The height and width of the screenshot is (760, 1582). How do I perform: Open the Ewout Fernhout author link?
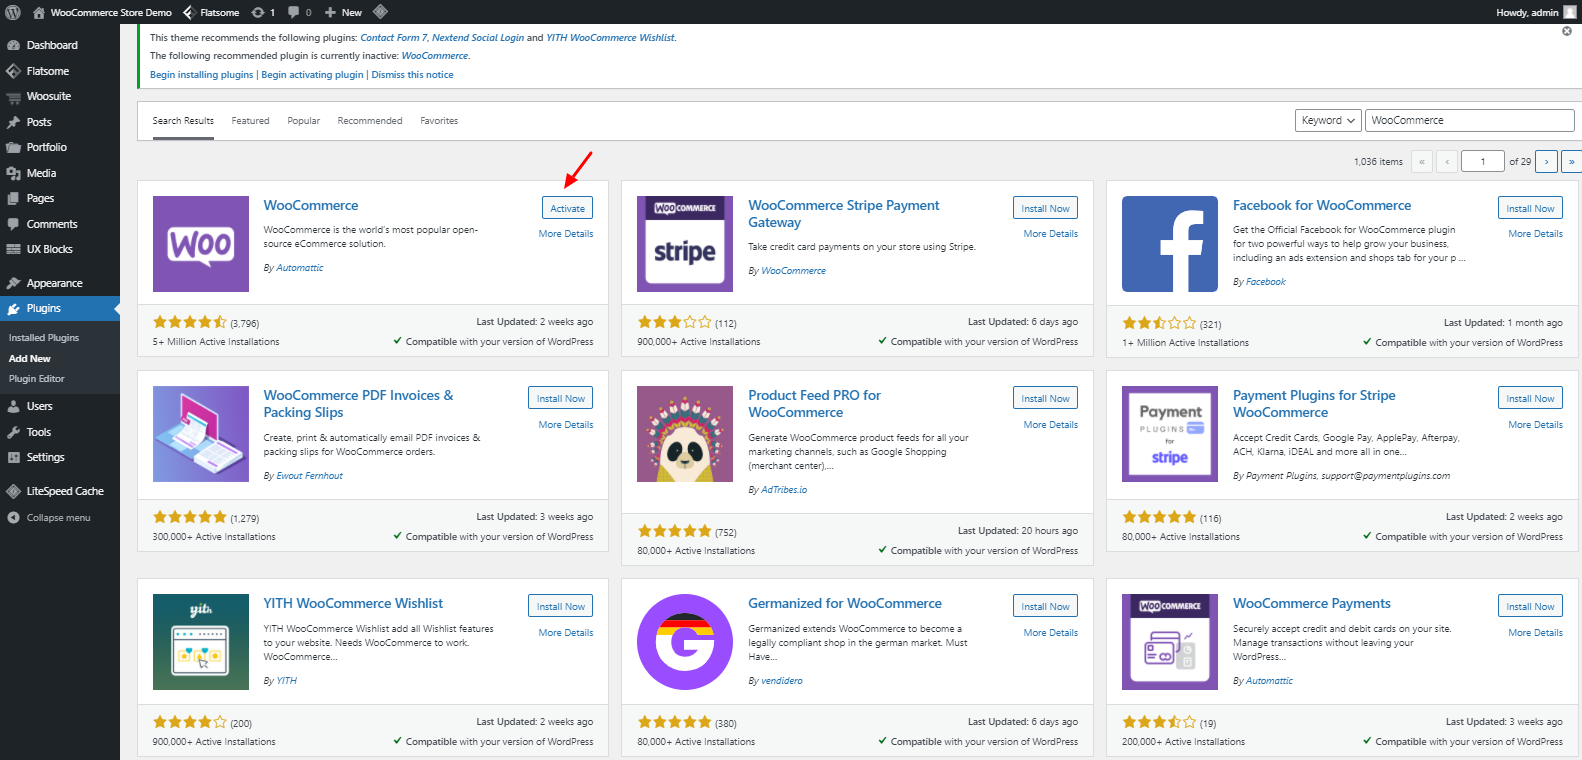coord(309,476)
